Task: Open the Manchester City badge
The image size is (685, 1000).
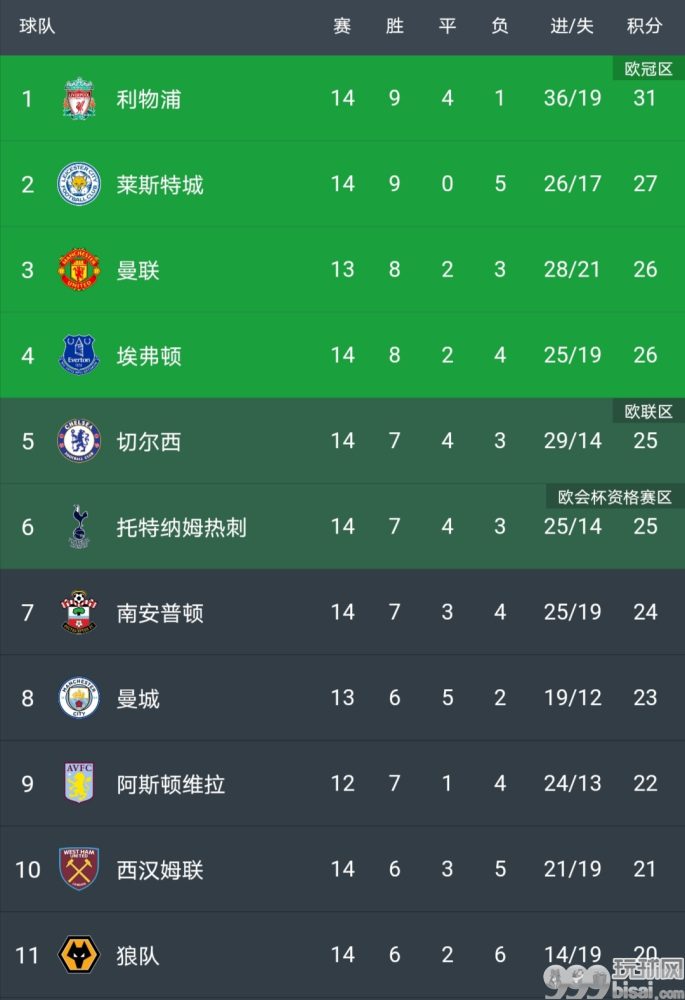Action: click(x=79, y=698)
